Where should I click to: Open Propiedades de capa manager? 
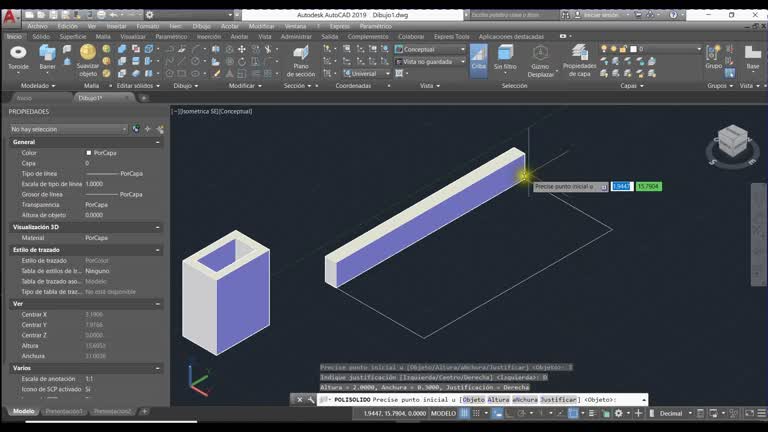tap(579, 61)
